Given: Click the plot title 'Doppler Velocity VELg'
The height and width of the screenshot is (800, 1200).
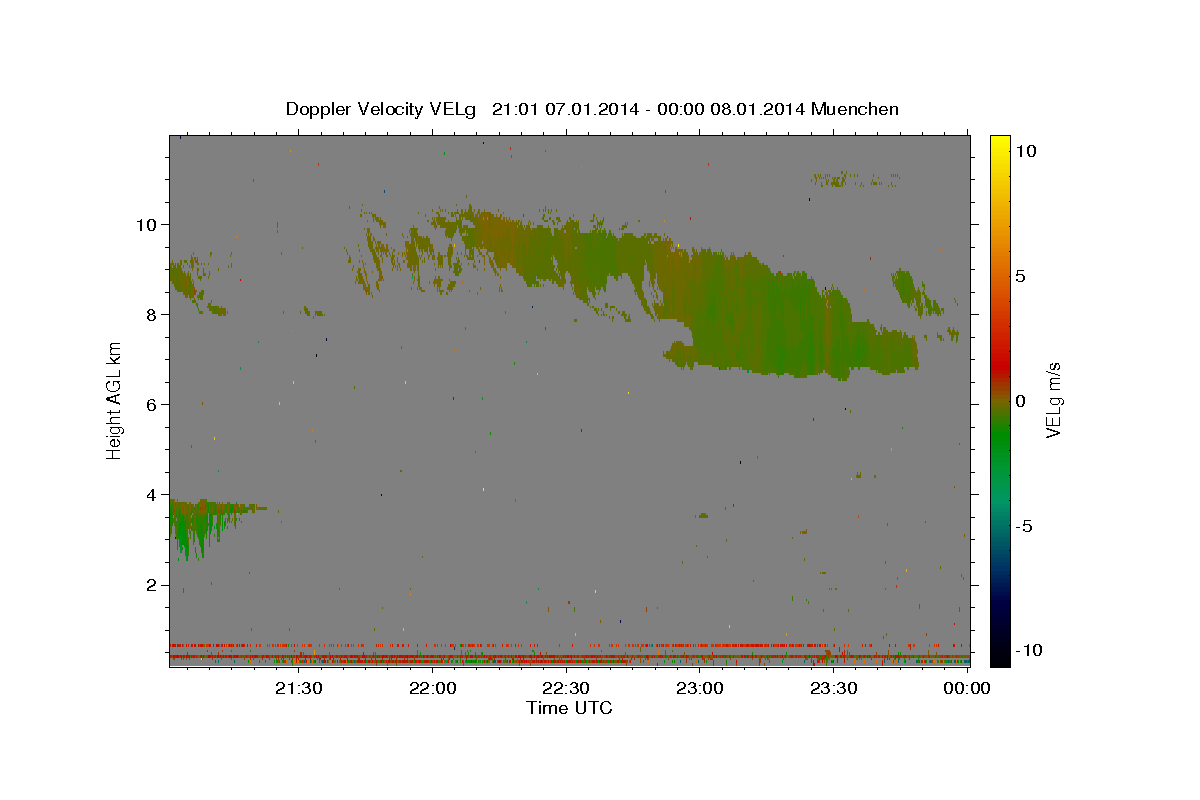Looking at the screenshot, I should coord(383,109).
